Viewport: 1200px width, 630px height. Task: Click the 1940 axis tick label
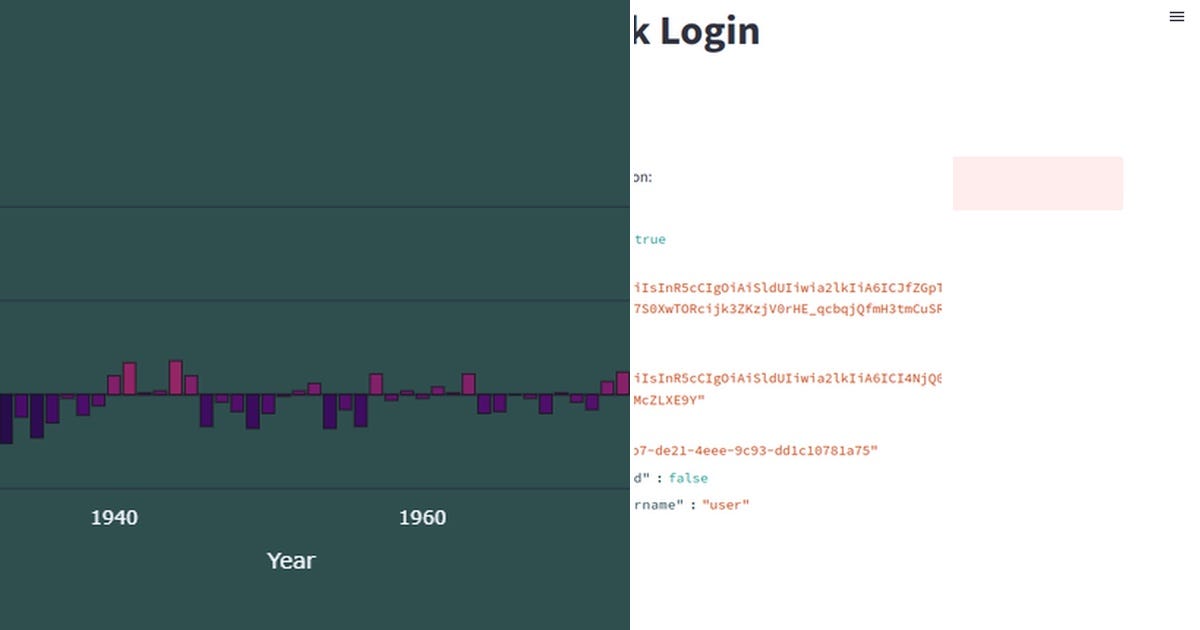(x=114, y=517)
